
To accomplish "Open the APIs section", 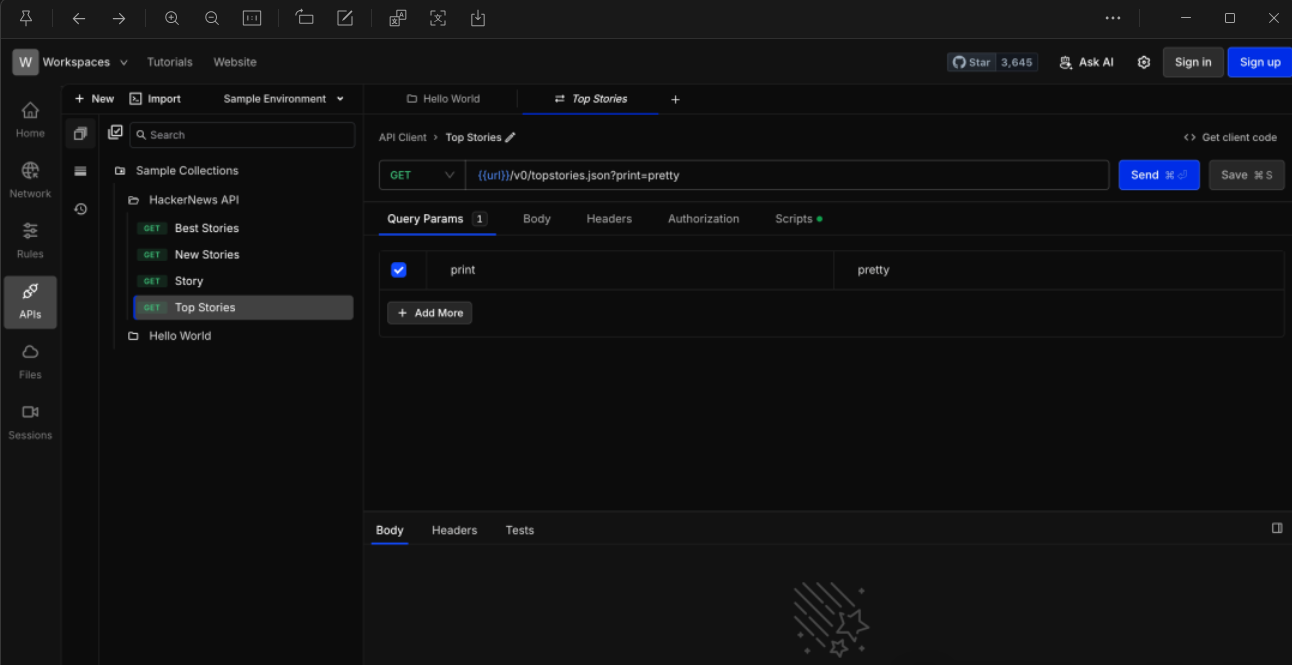I will (x=30, y=302).
